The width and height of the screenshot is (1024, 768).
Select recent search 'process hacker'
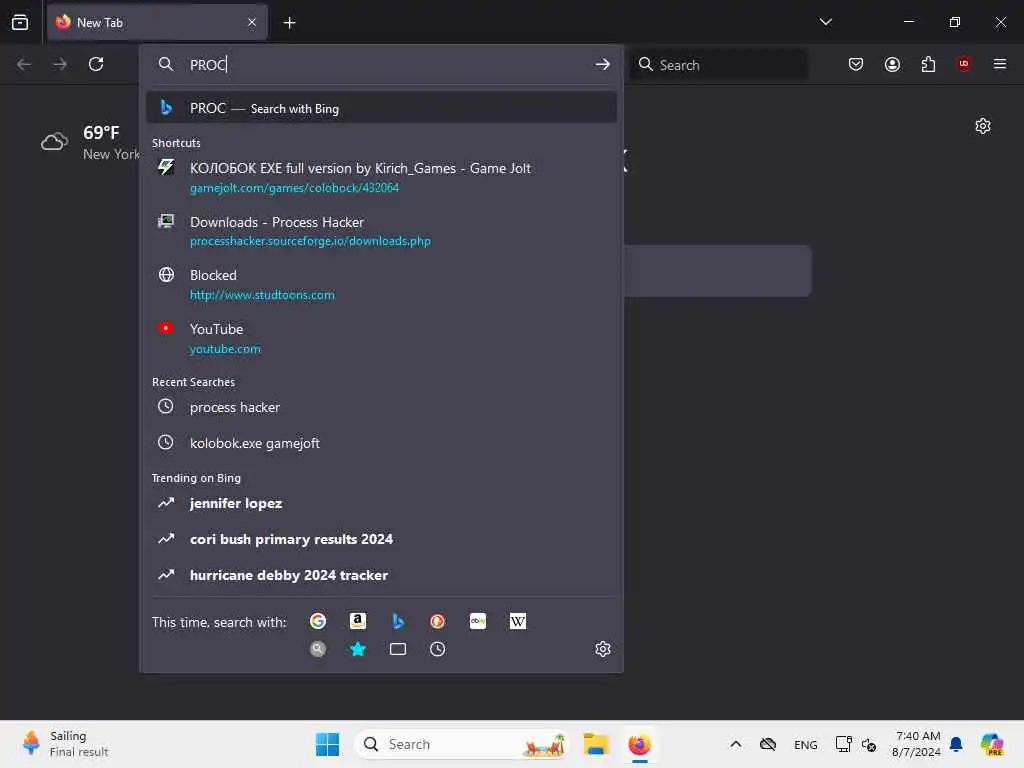tap(381, 407)
